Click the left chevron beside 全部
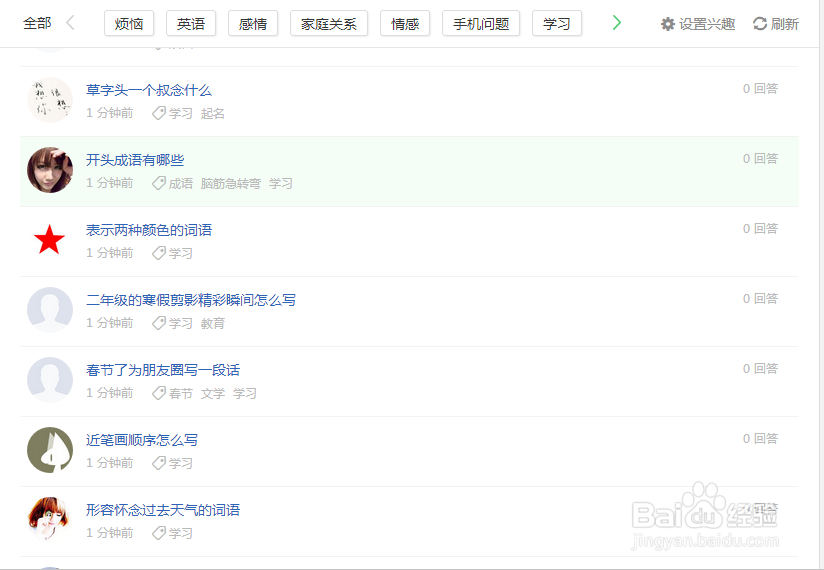This screenshot has width=824, height=570. (x=70, y=23)
